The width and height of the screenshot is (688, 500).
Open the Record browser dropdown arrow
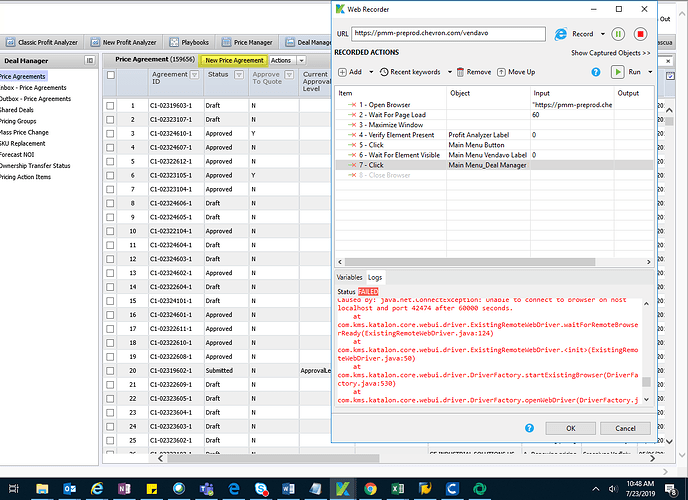602,34
